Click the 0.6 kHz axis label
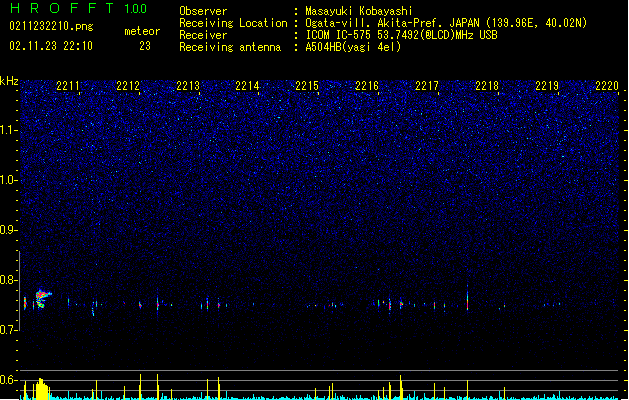 [x=8, y=380]
